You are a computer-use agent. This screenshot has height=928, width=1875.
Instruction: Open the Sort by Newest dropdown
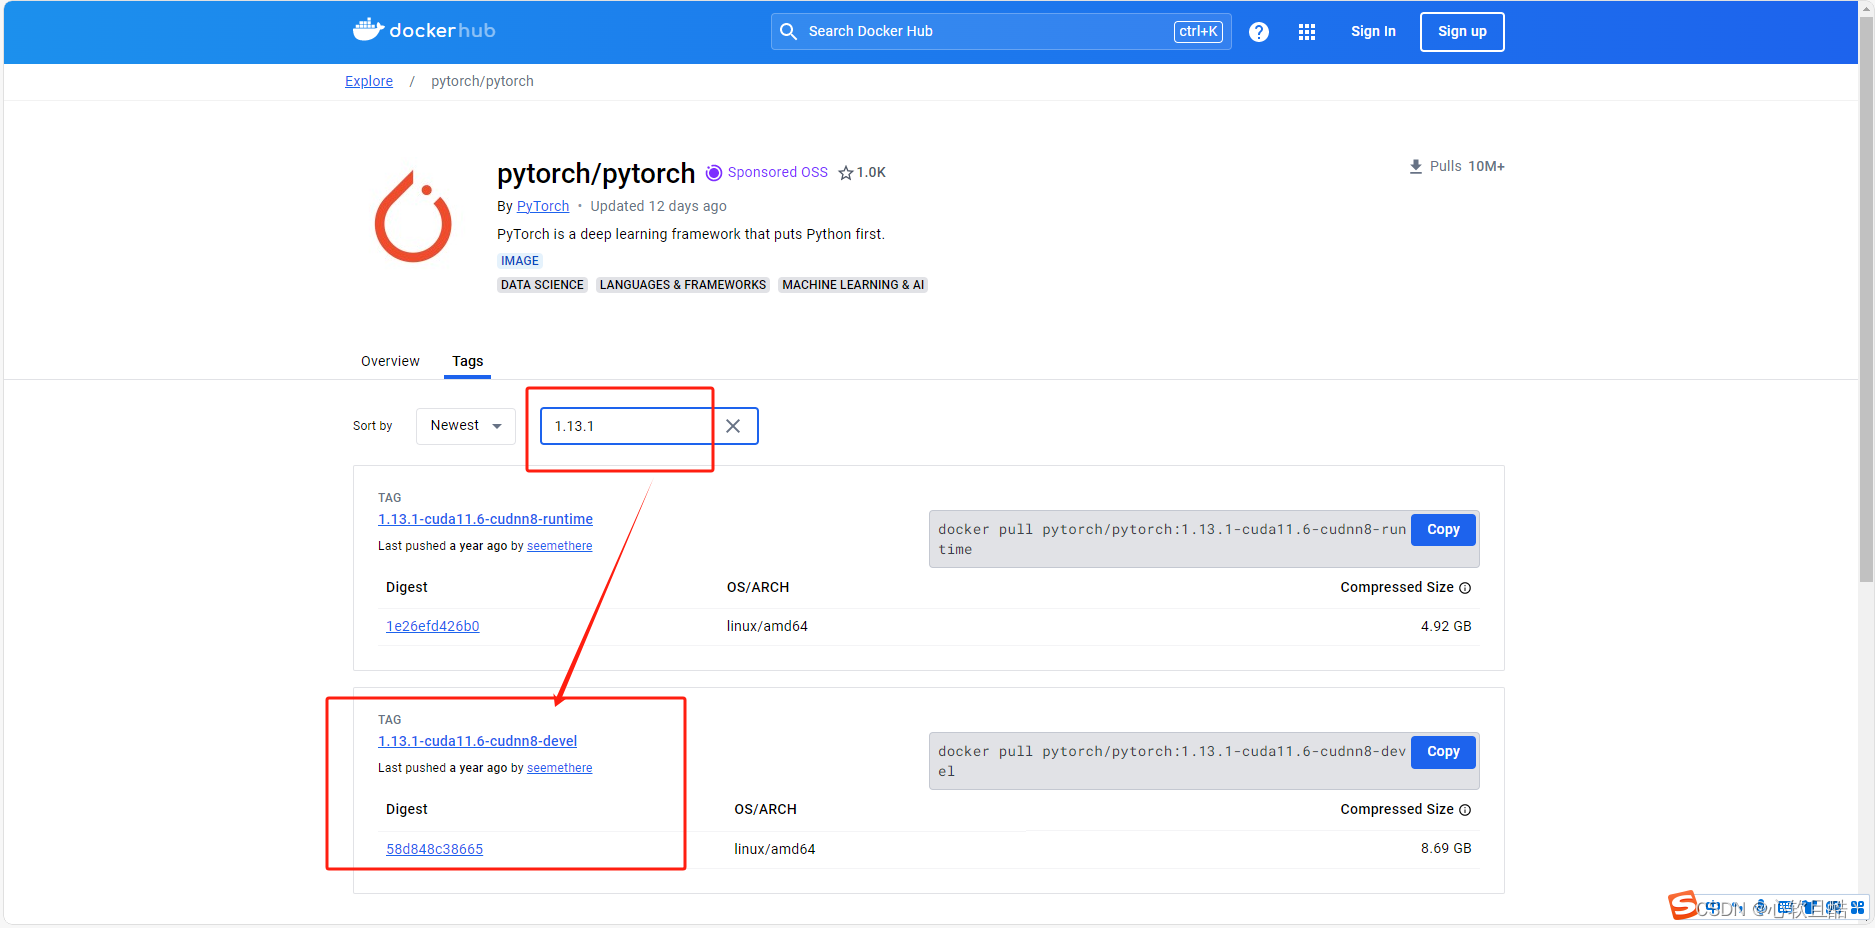(x=465, y=425)
